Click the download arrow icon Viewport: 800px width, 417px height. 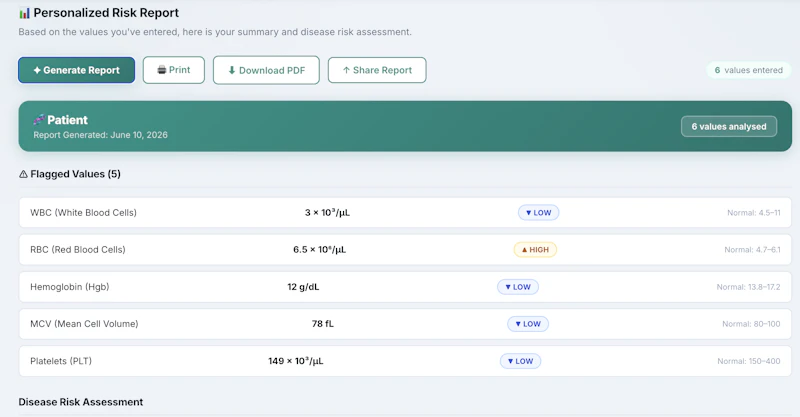tap(232, 70)
